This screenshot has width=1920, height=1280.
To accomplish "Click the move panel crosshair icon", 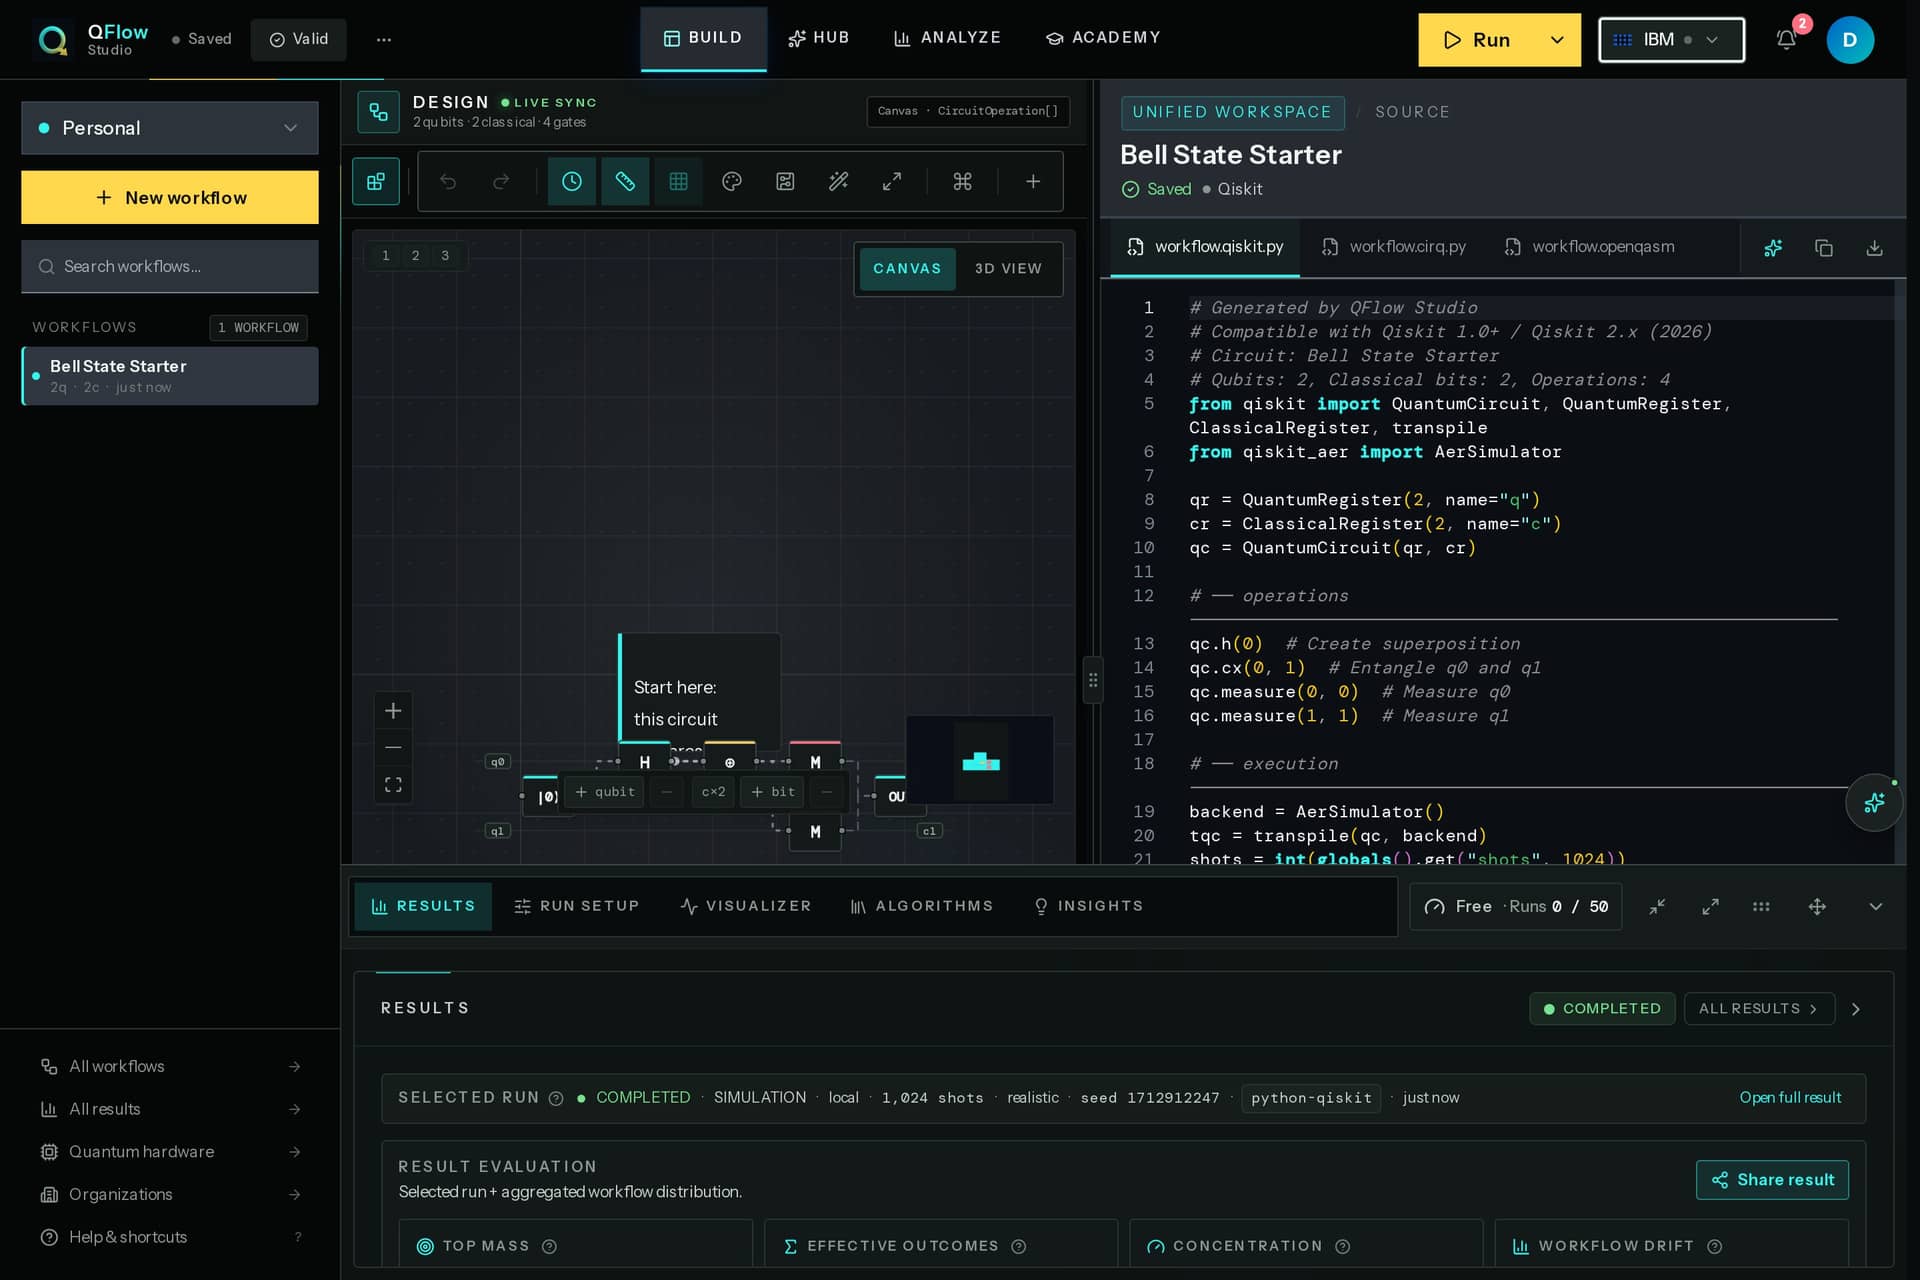I will [x=1817, y=906].
